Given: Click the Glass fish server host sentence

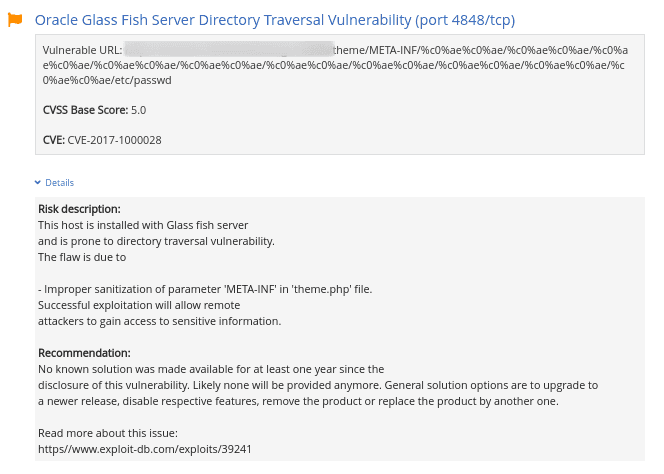Looking at the screenshot, I should coord(143,225).
